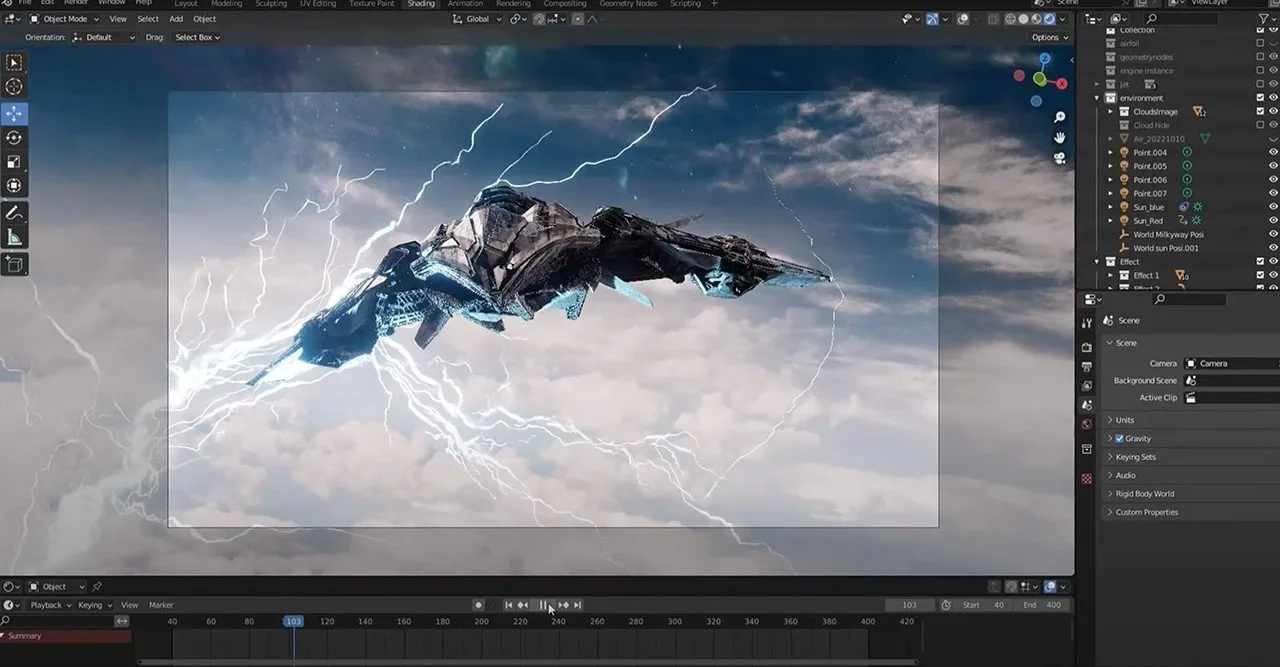Pause animation playback in timeline
1280x667 pixels.
[x=543, y=605]
